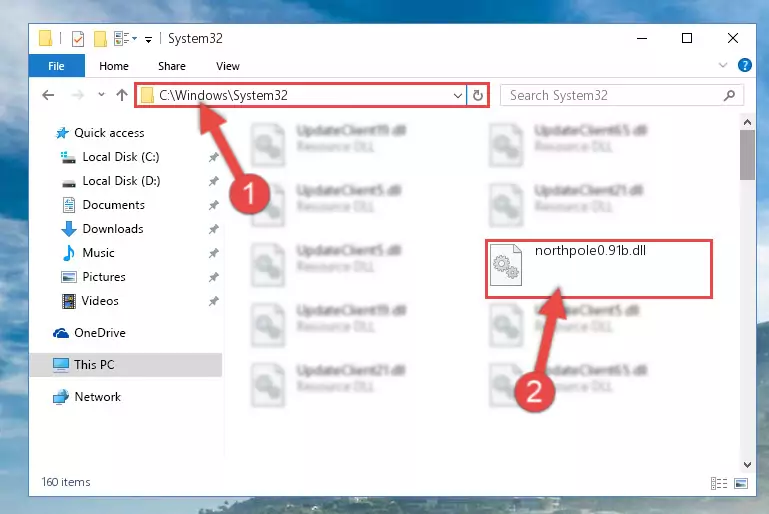Click pin icon next to Downloads

click(x=213, y=229)
